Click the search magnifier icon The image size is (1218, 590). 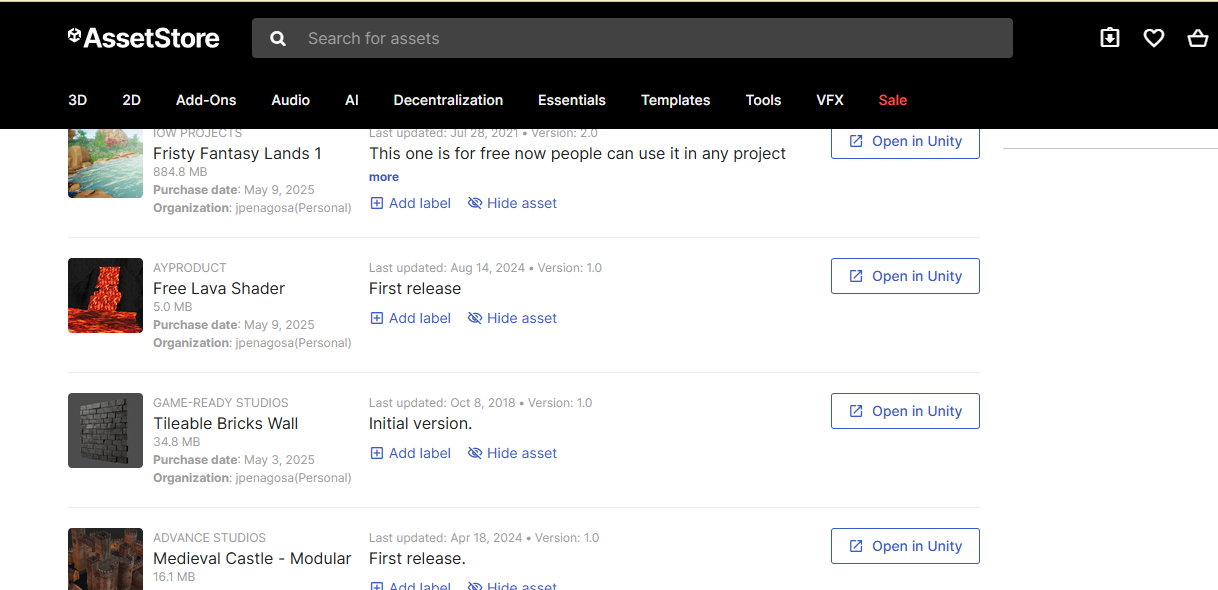pos(278,38)
